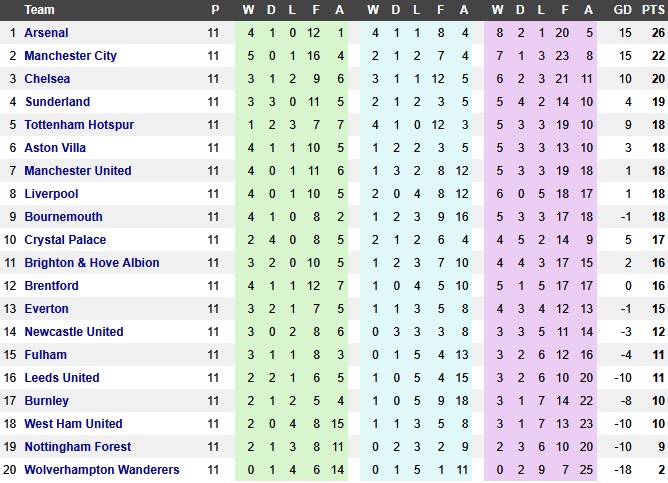This screenshot has width=668, height=483.
Task: Click the Wolverhampton Wanderers link
Action: pos(102,470)
